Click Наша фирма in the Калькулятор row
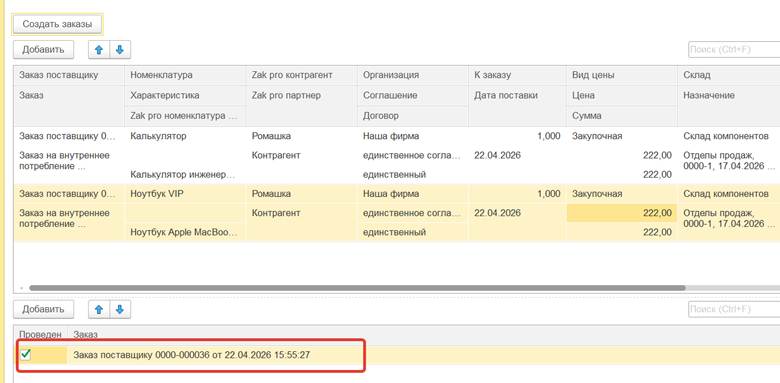 pos(412,136)
